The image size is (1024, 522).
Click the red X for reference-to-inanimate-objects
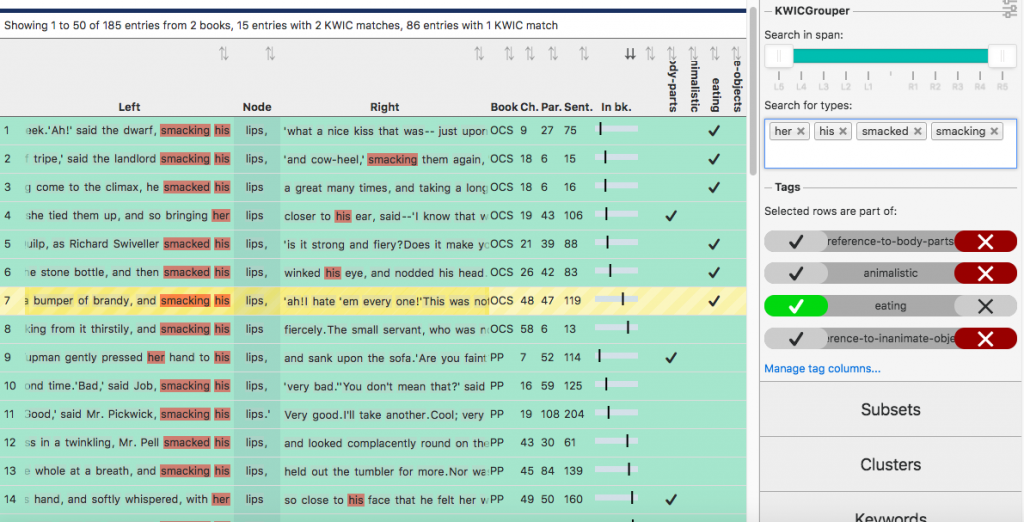[985, 339]
